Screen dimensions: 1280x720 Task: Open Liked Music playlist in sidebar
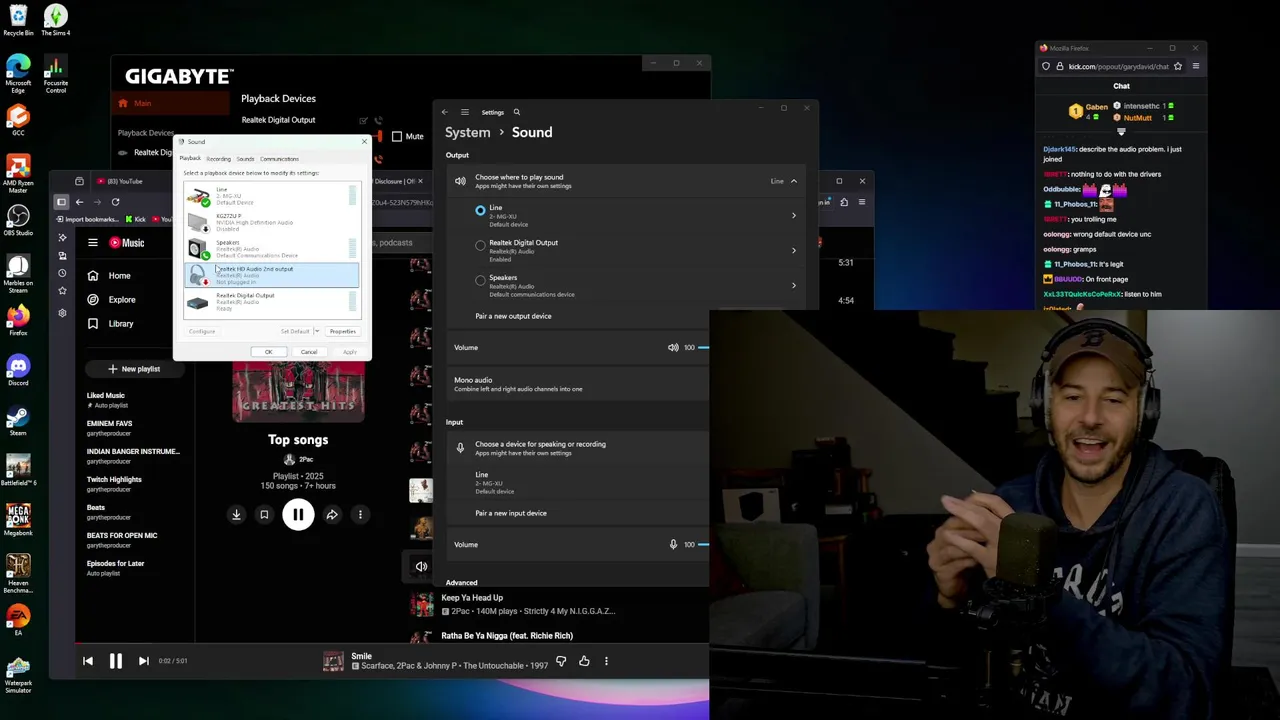(106, 399)
